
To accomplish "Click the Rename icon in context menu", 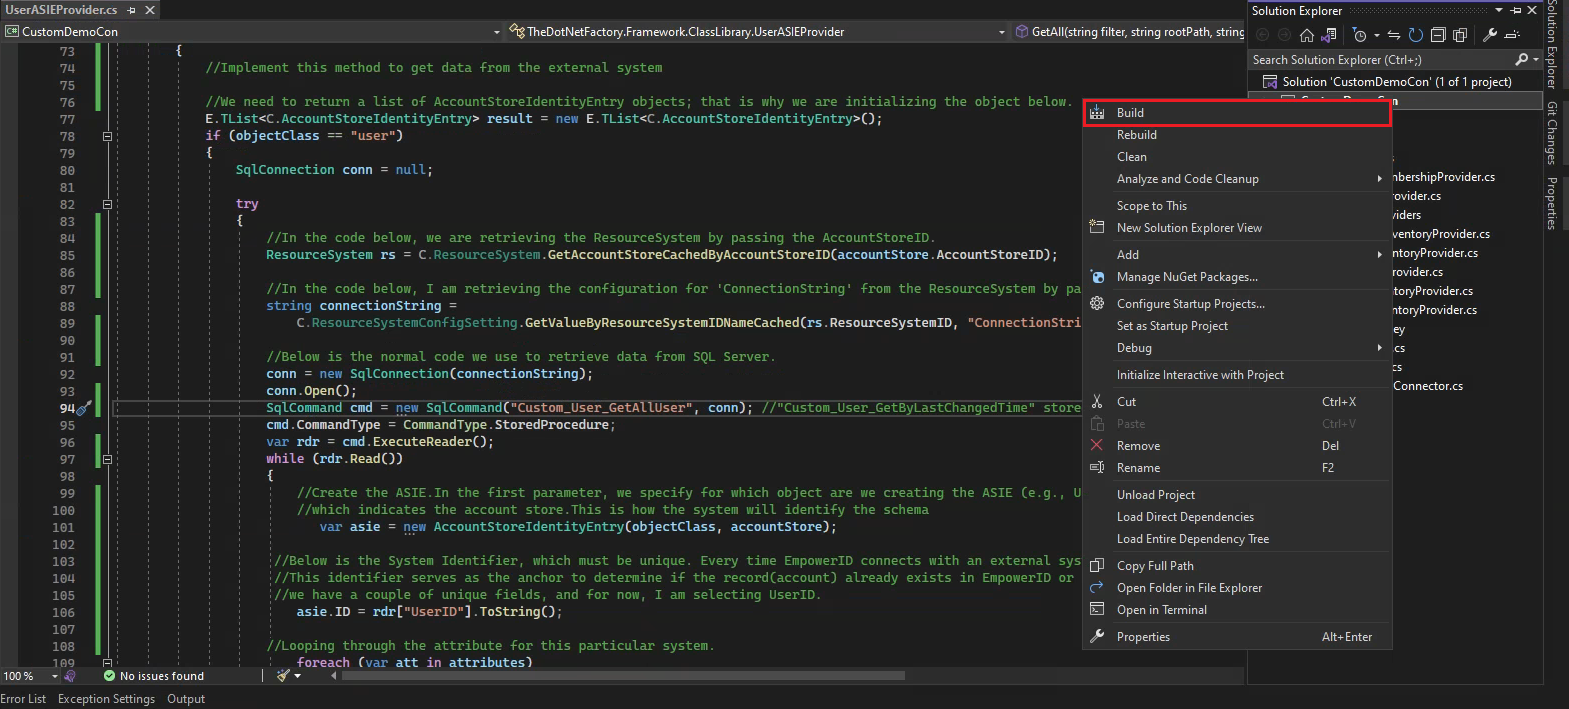I will click(1097, 467).
